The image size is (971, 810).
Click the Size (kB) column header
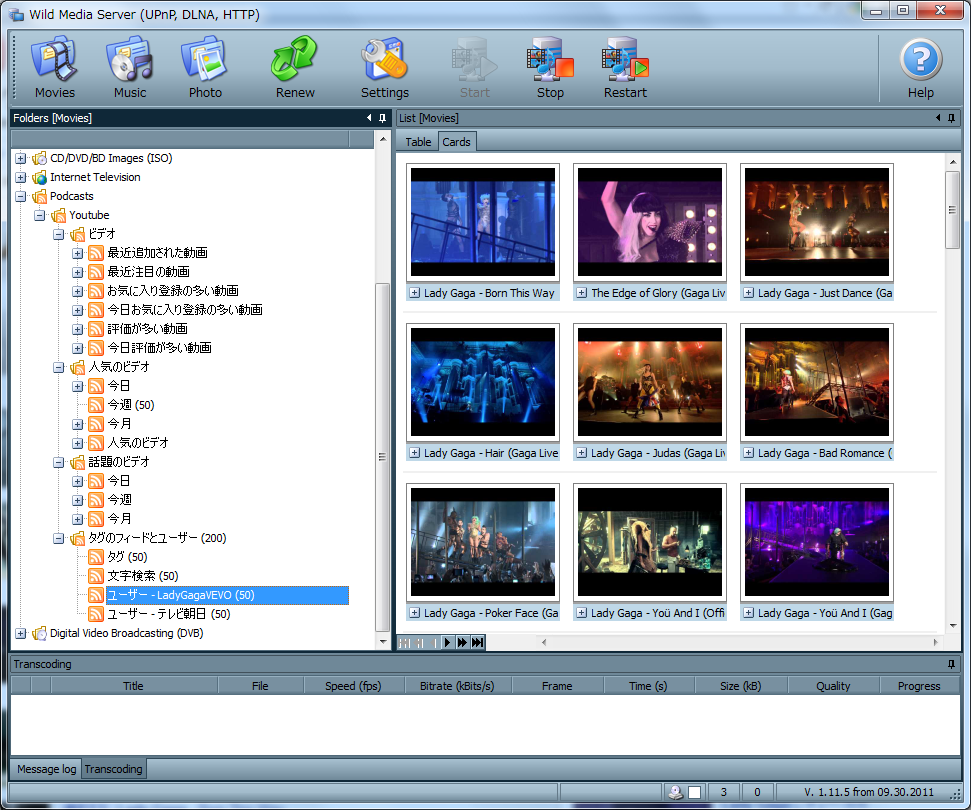[741, 686]
